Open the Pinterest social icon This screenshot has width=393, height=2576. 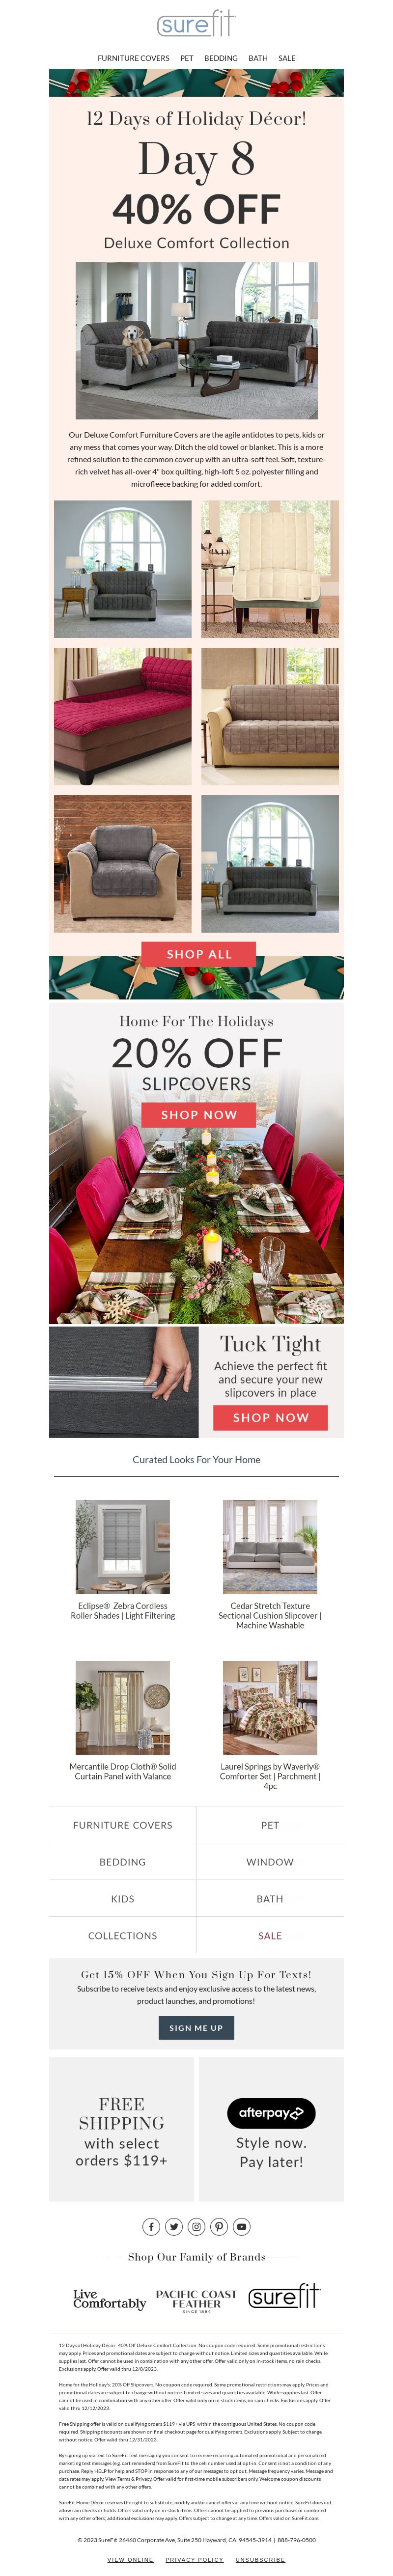(x=219, y=2226)
